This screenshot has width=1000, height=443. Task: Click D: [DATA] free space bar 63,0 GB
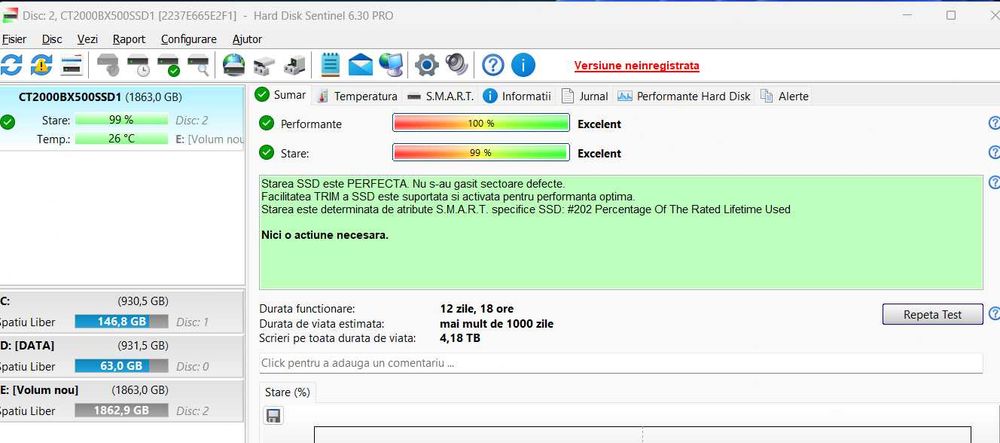pos(121,366)
